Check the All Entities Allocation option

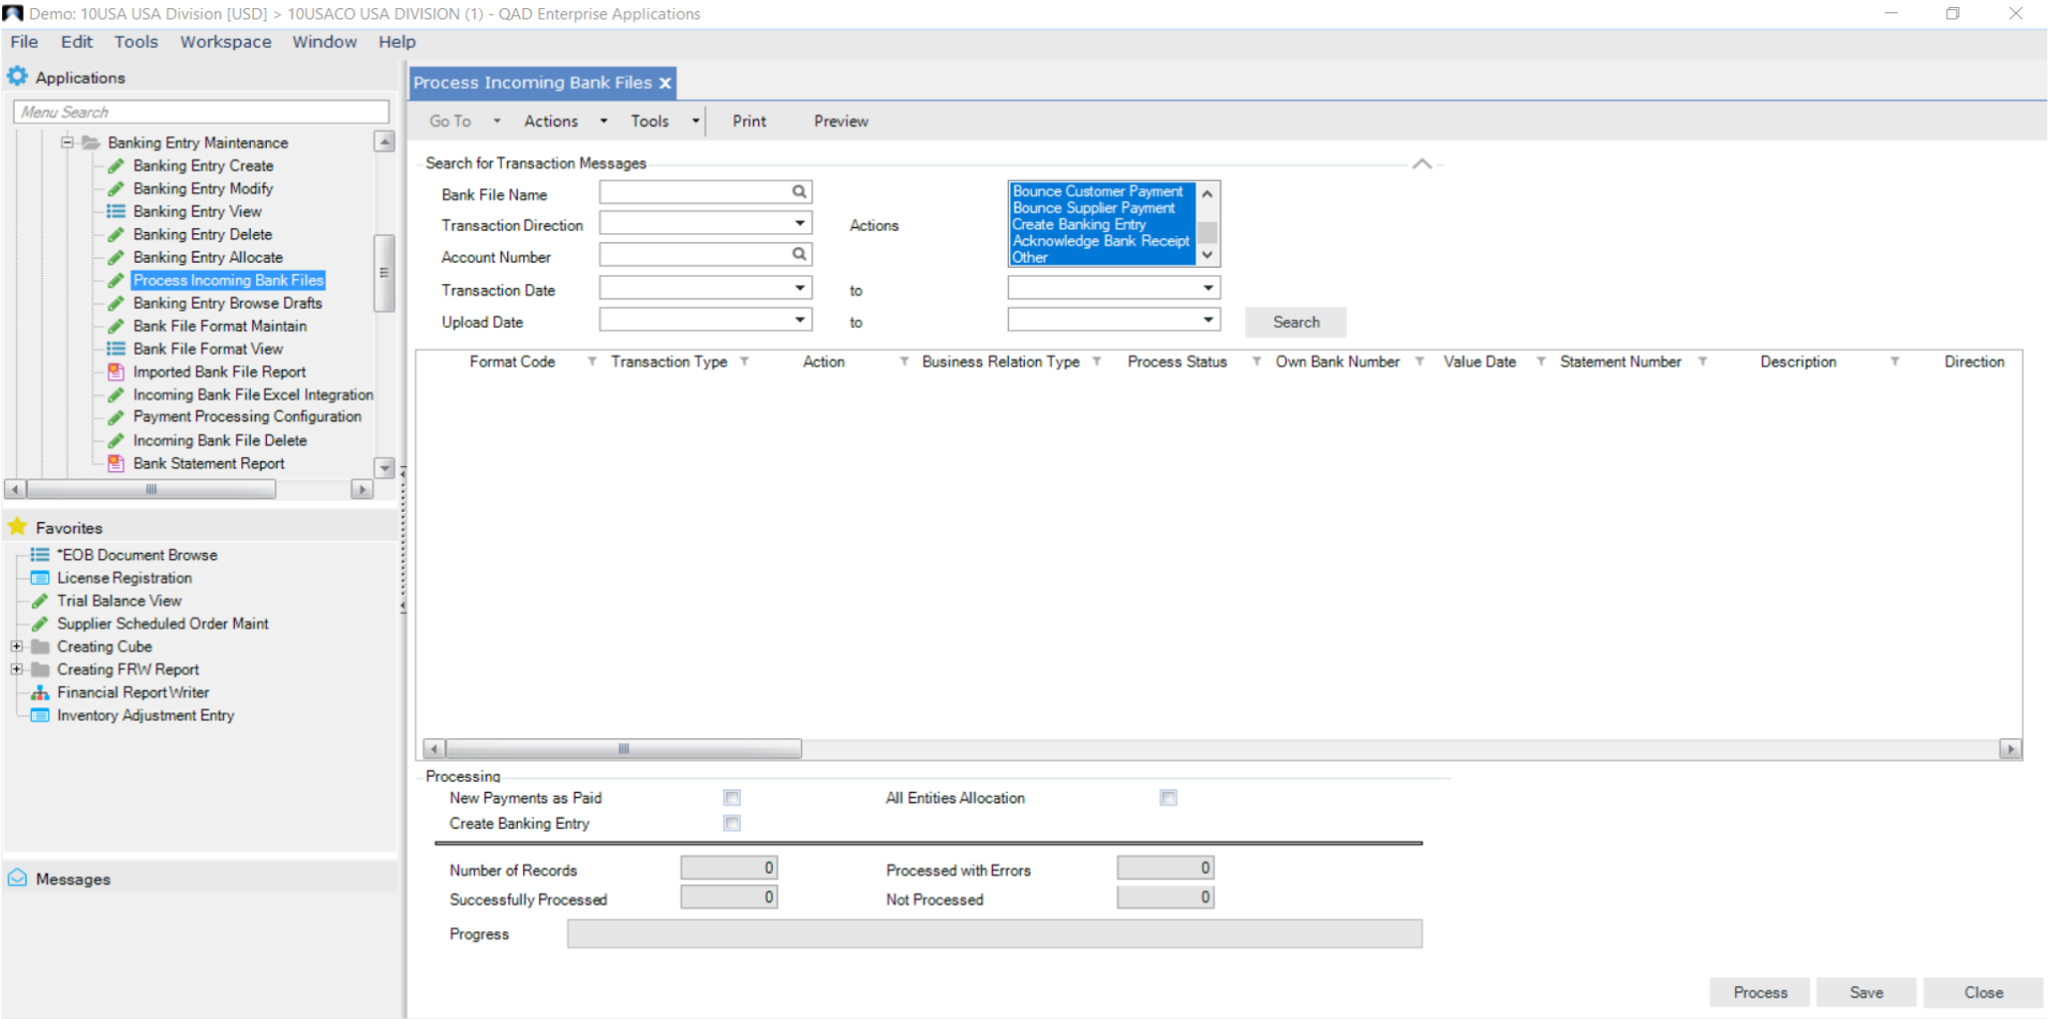[1168, 797]
